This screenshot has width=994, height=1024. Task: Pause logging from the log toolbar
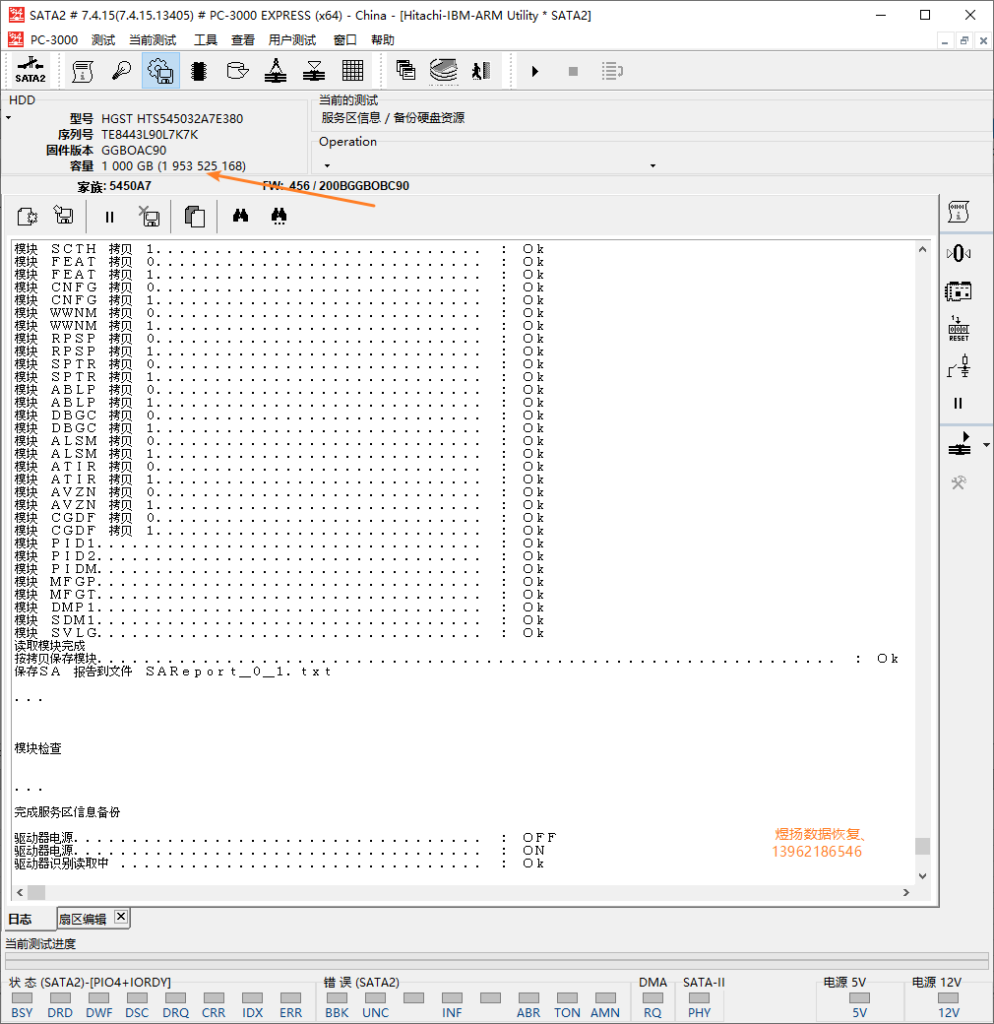point(110,217)
